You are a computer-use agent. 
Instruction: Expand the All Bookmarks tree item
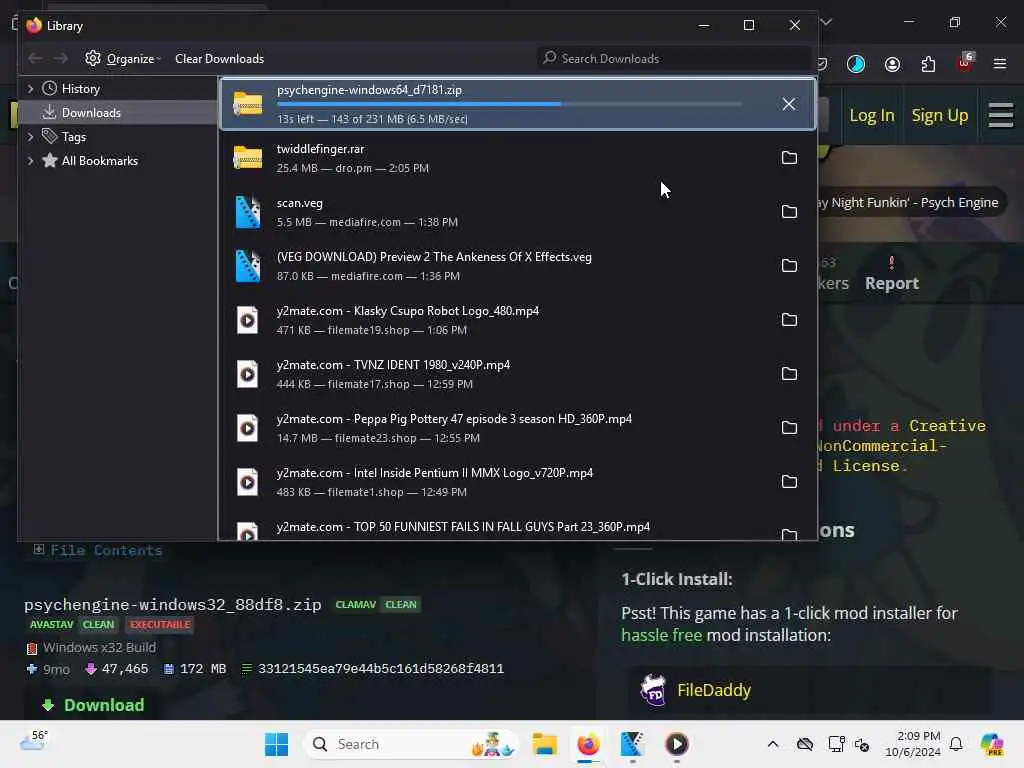pos(30,161)
